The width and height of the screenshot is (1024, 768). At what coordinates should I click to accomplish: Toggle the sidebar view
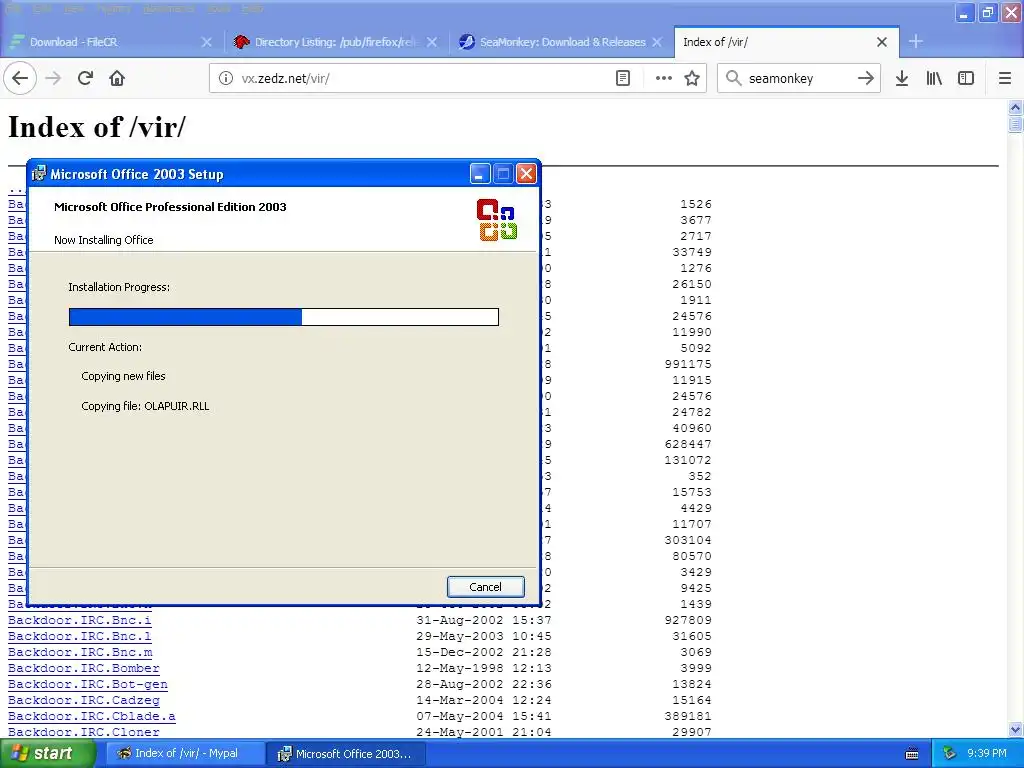(966, 78)
